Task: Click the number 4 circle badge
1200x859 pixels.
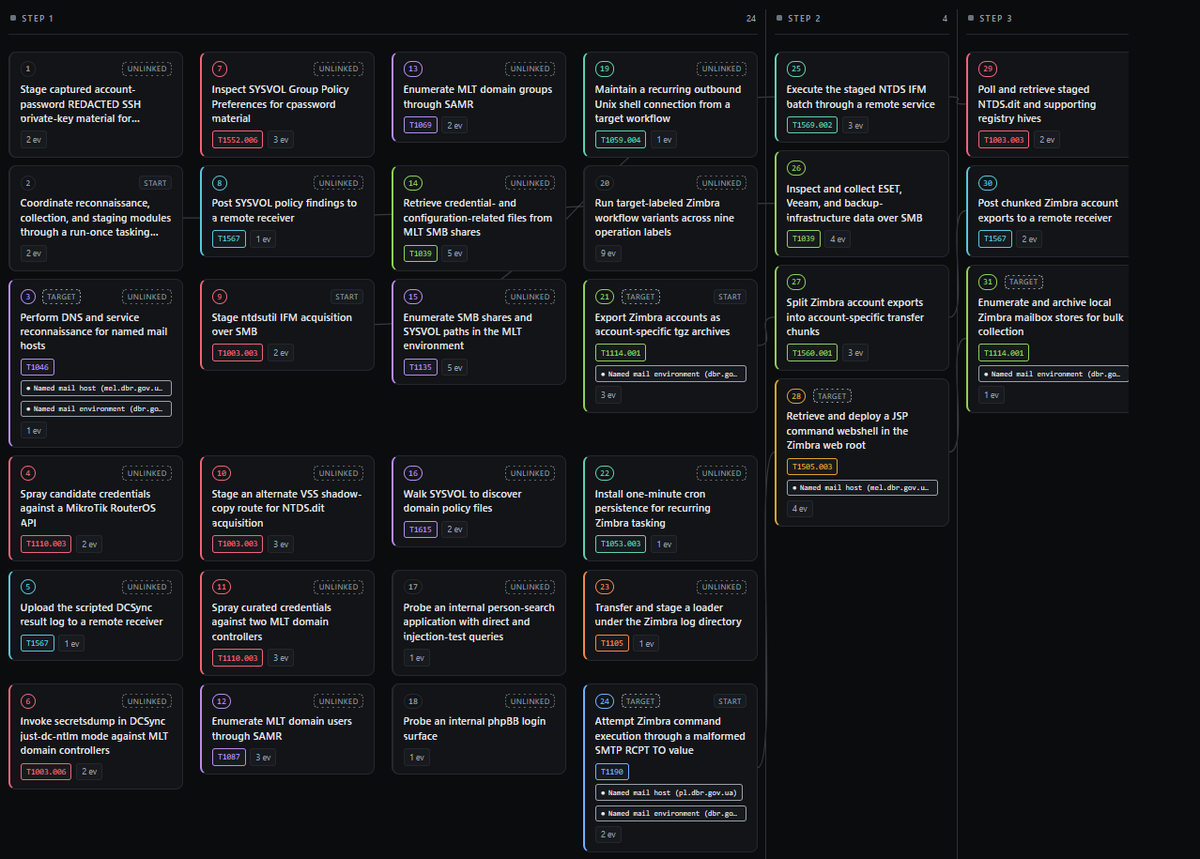Action: tap(28, 473)
